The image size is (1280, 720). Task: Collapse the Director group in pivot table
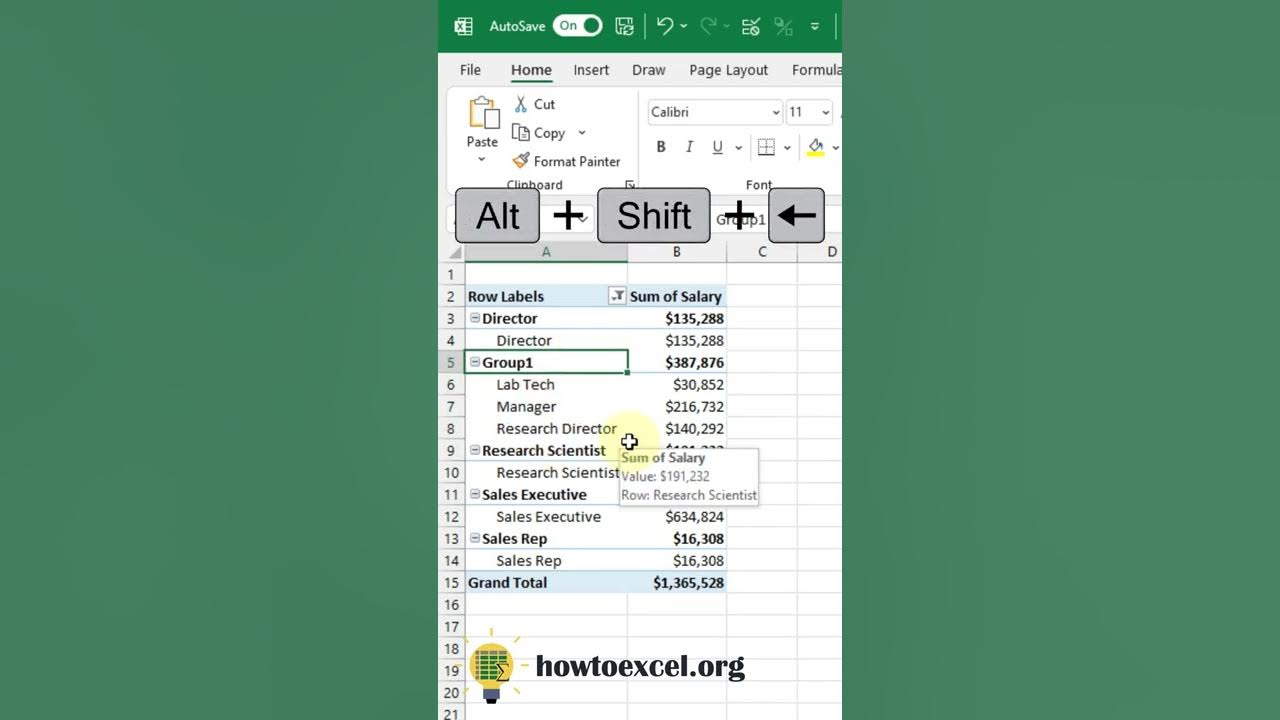coord(475,318)
